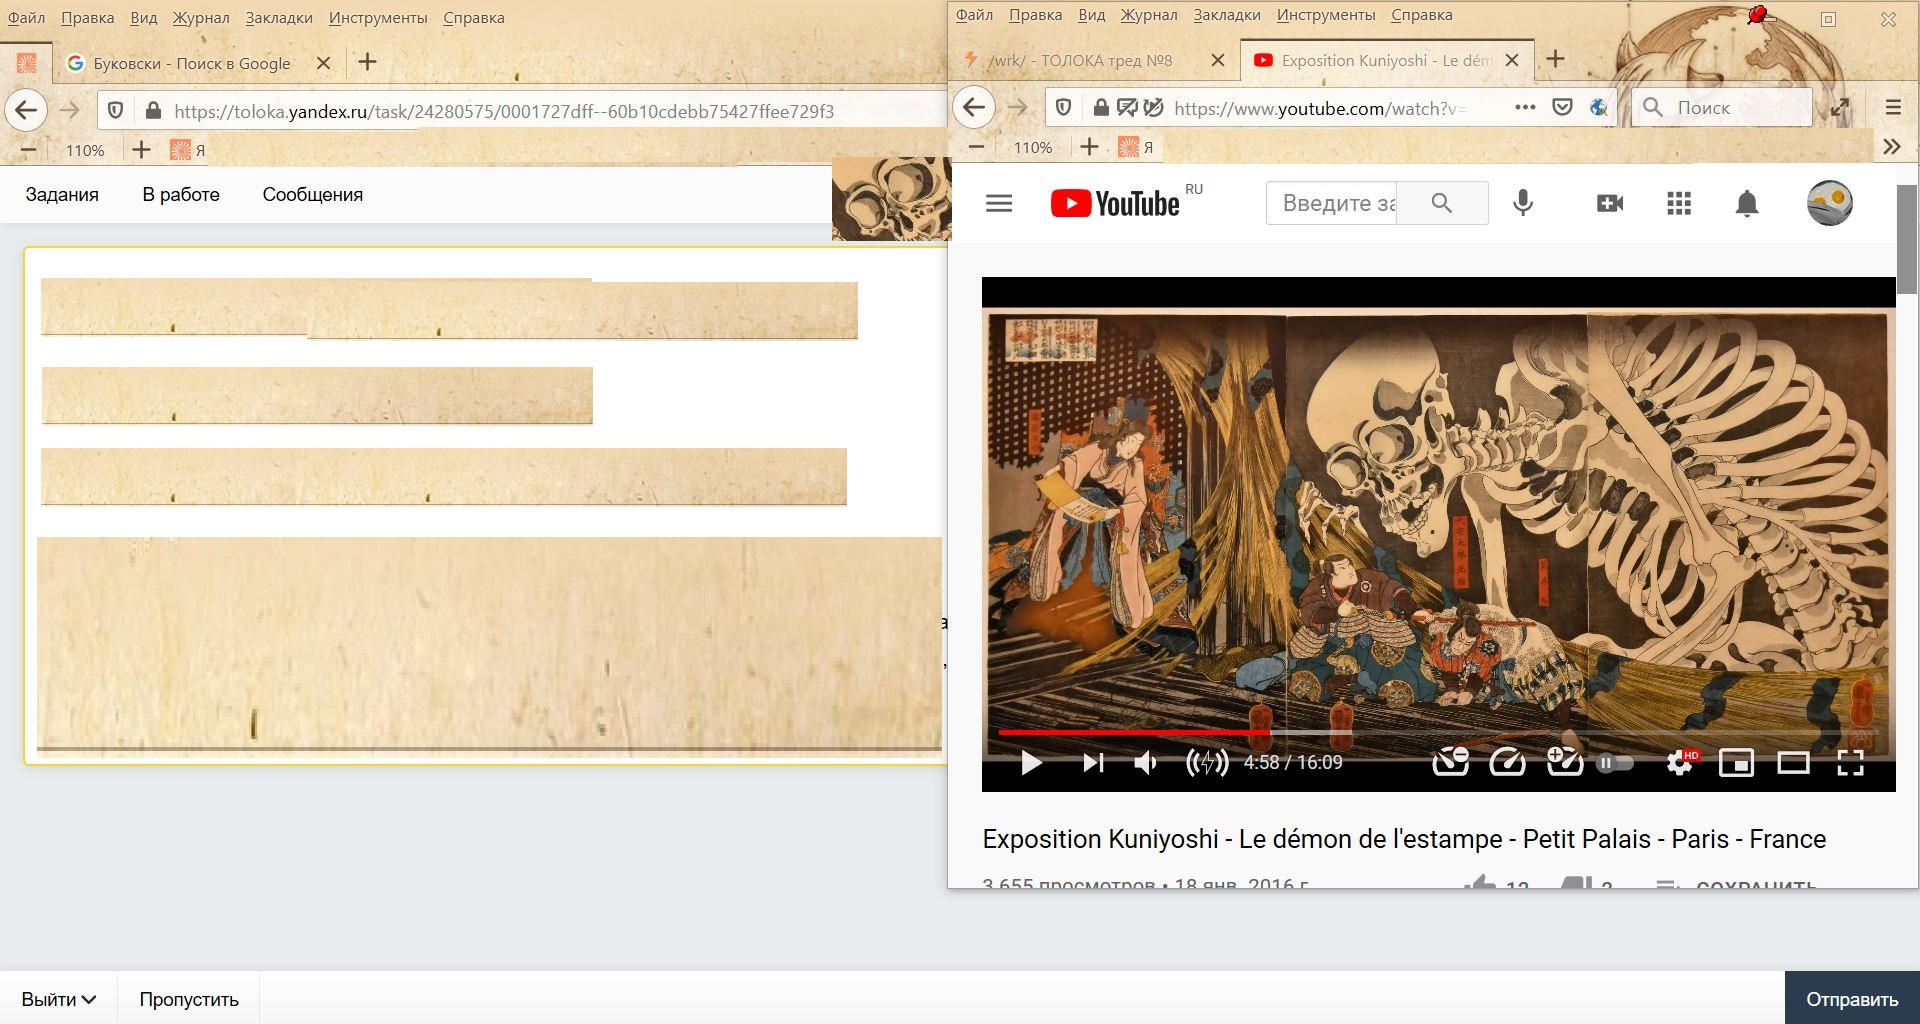Expand the Выйти dropdown

tap(58, 999)
